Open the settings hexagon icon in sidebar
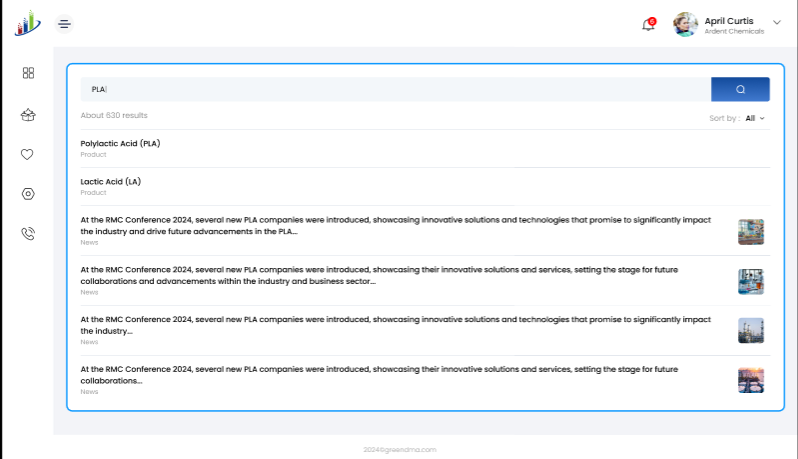Screen dimensions: 798x459 point(28,194)
